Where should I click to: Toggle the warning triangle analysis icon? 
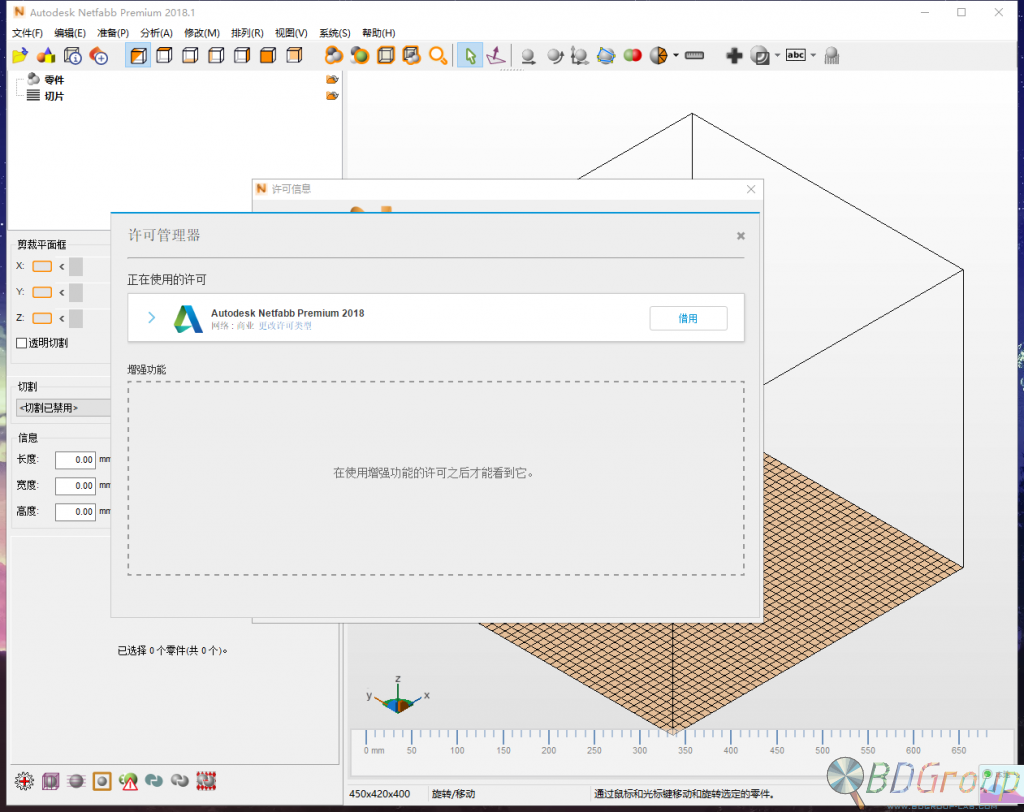(129, 781)
